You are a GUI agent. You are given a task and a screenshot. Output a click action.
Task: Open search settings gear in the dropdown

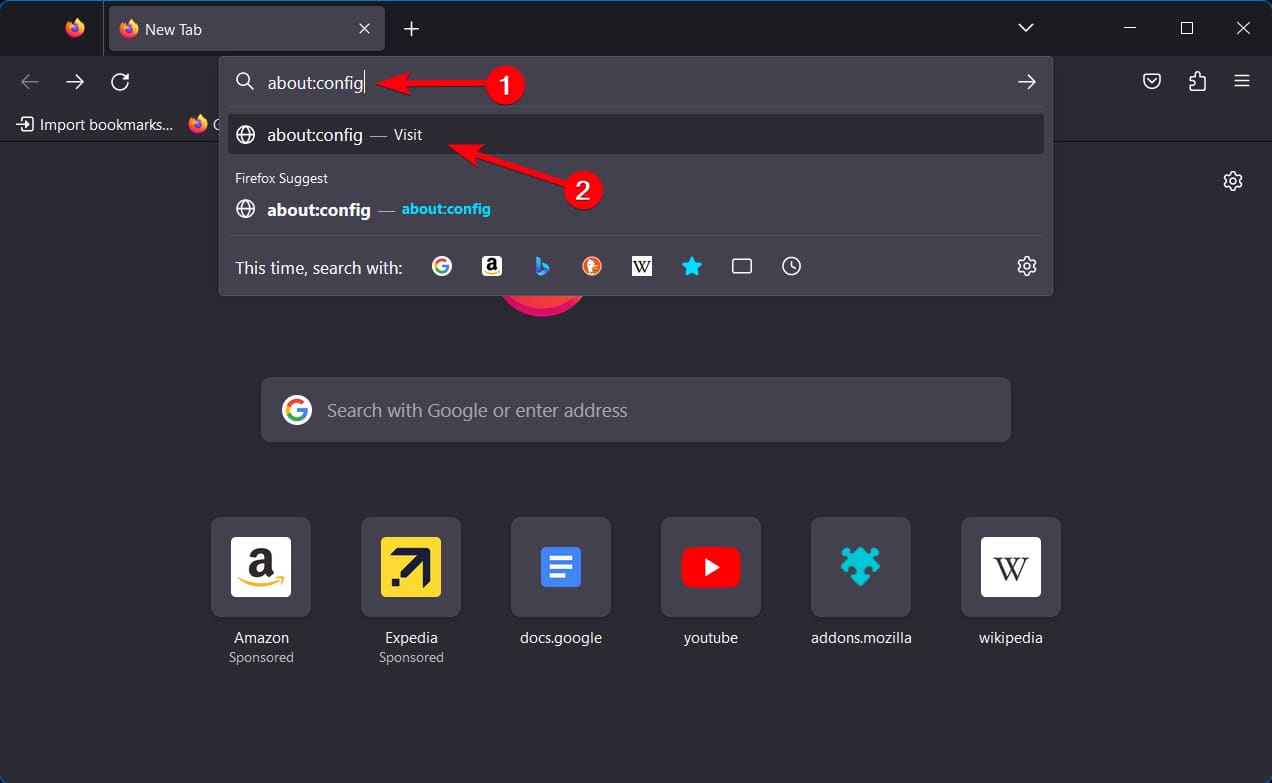click(x=1027, y=266)
